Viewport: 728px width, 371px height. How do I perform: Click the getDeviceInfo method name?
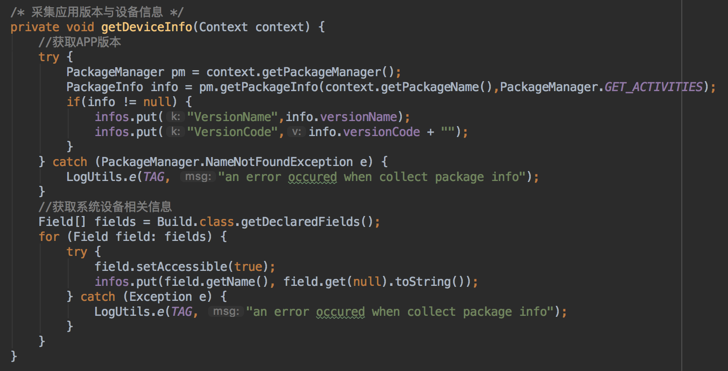click(147, 27)
